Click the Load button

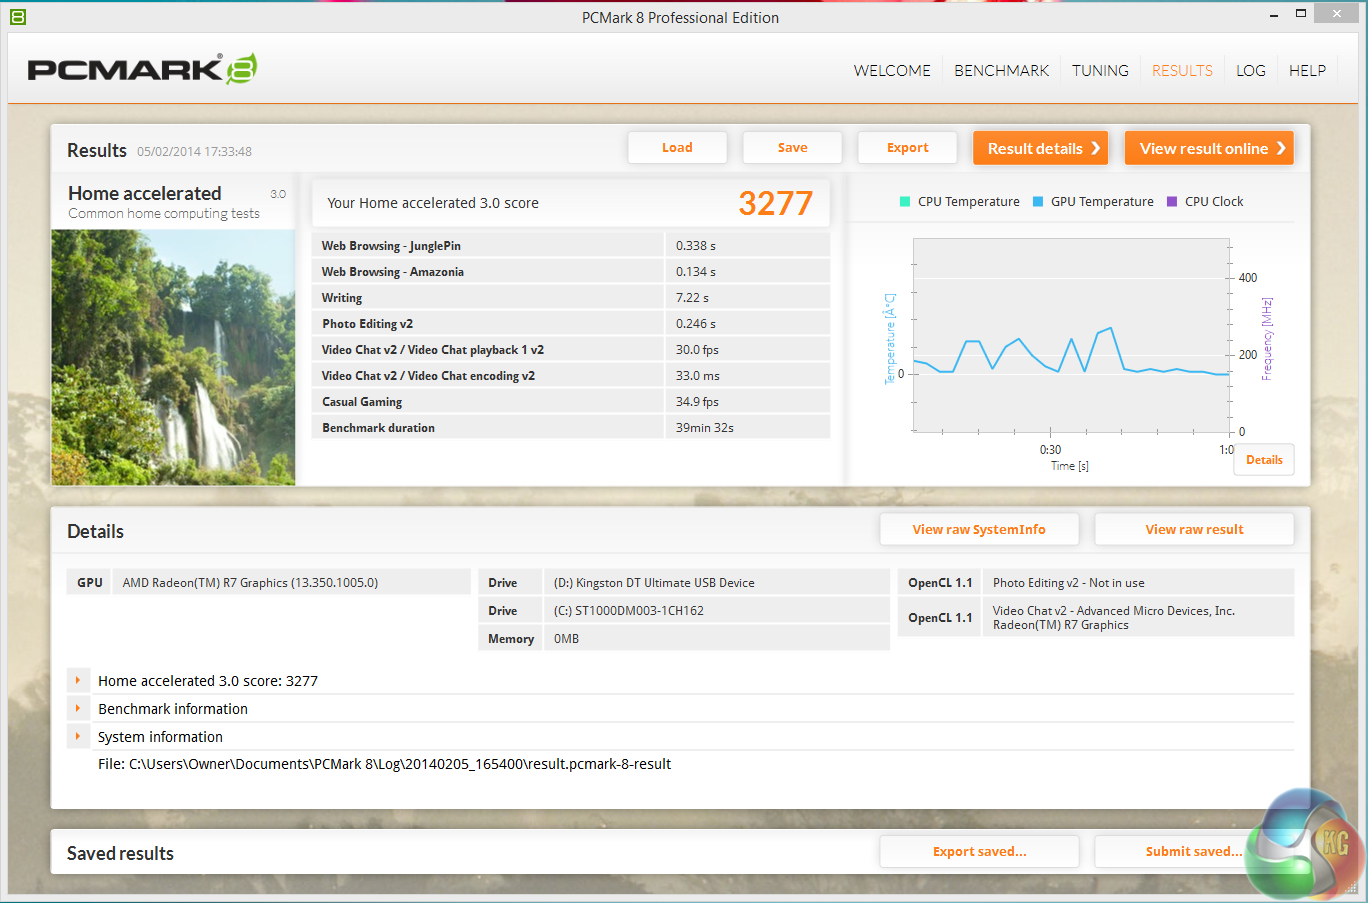[677, 148]
